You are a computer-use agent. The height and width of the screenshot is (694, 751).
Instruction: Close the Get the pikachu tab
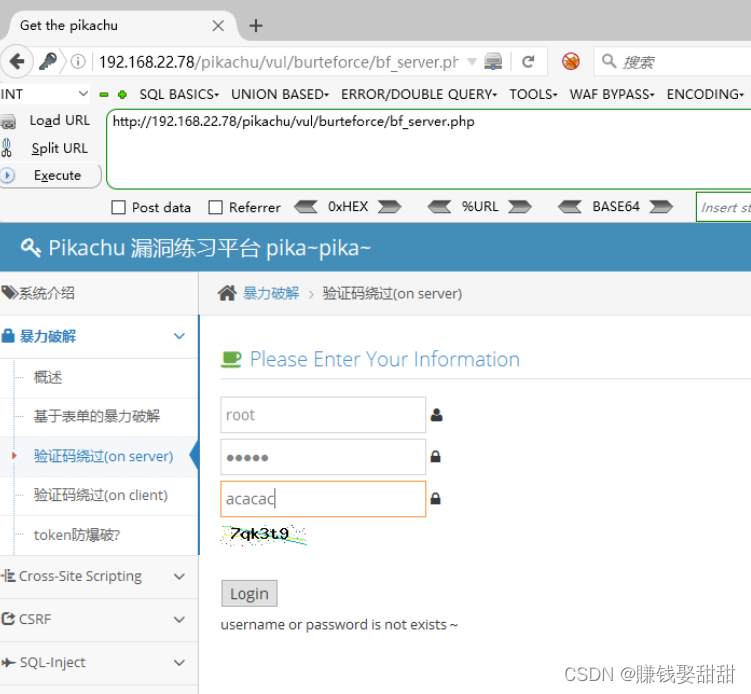point(218,25)
